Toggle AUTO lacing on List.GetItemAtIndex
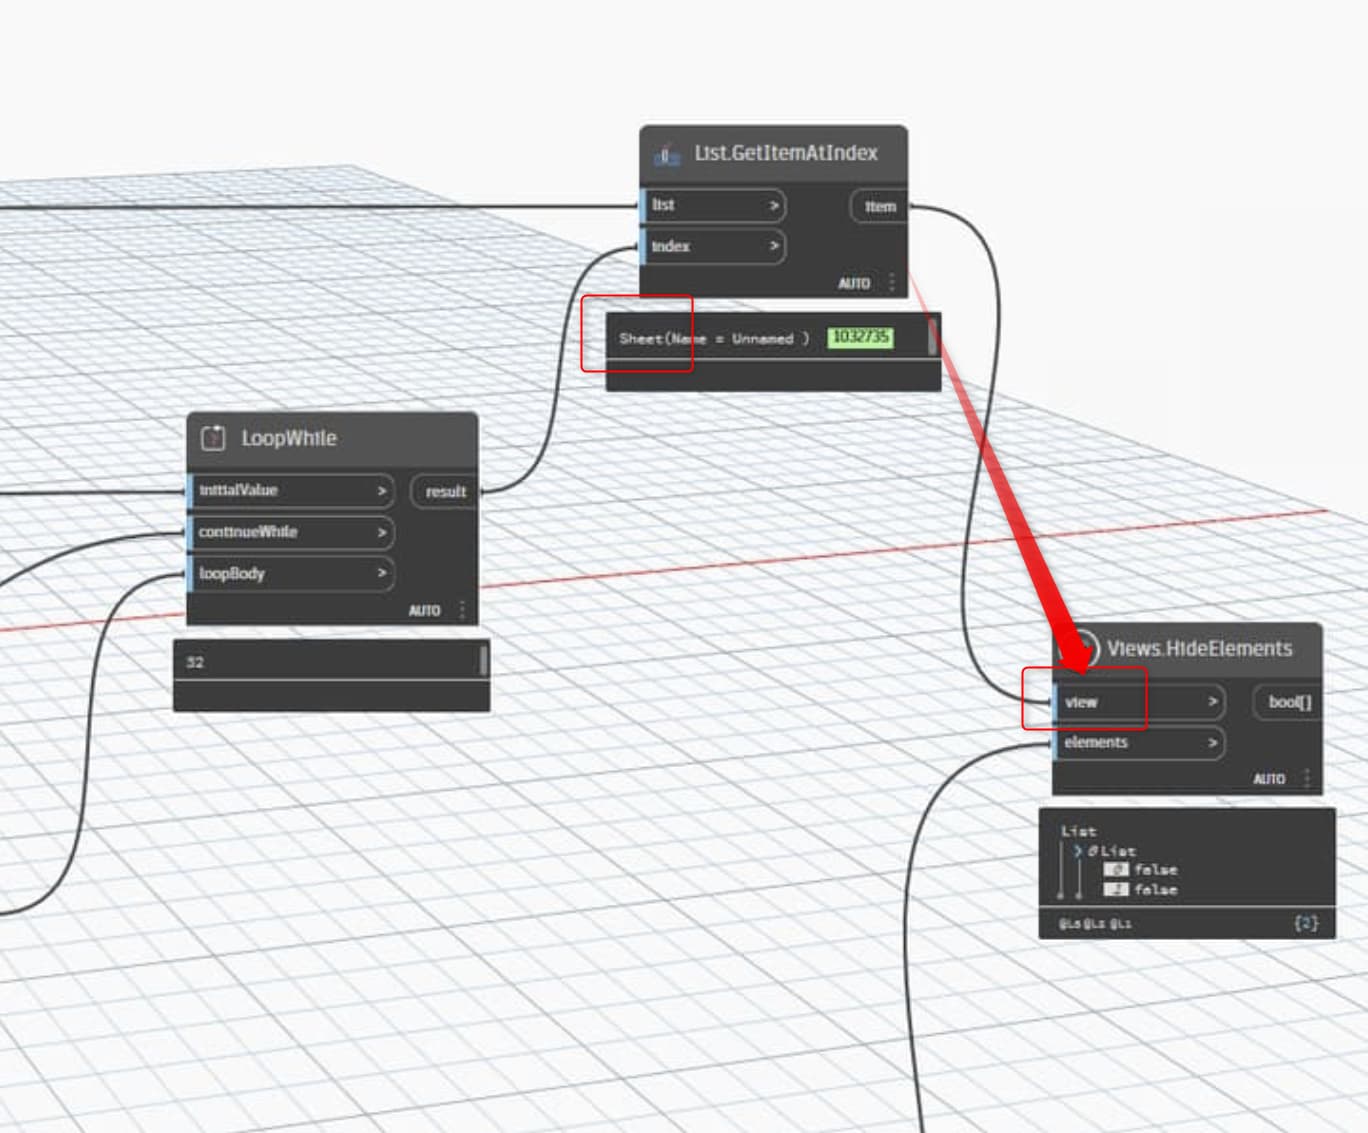The height and width of the screenshot is (1133, 1368). tap(855, 284)
